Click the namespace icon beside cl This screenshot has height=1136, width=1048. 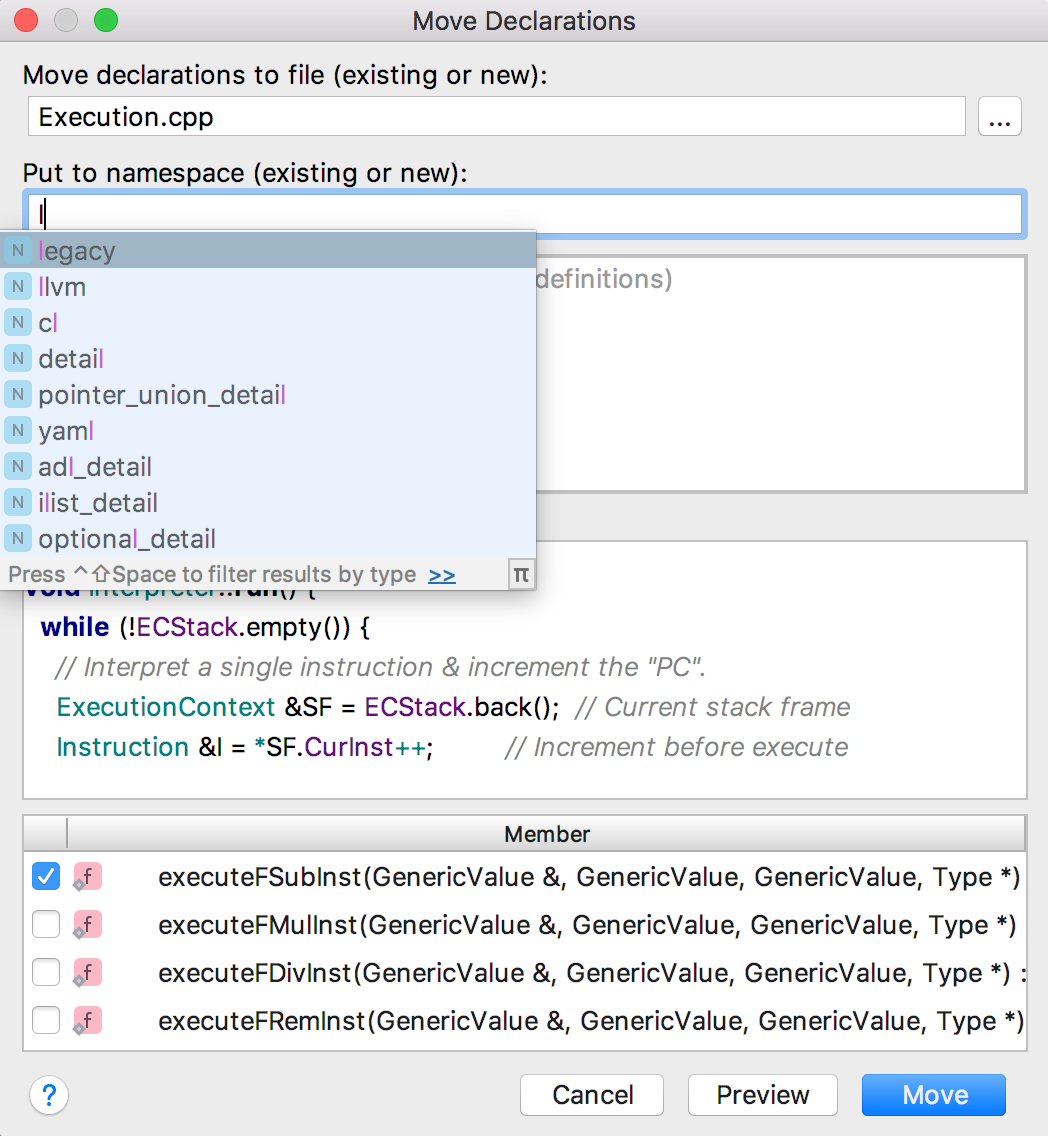coord(18,322)
